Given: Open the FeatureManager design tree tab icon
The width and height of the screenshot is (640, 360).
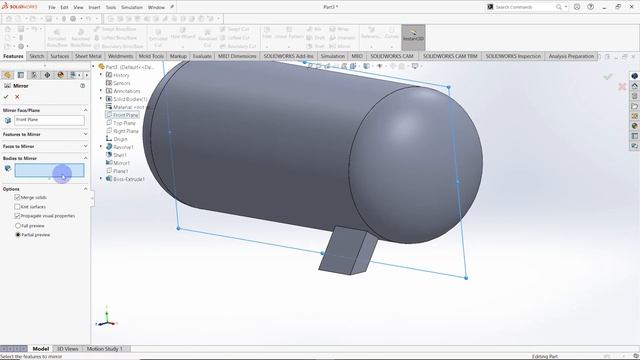Looking at the screenshot, I should [7, 75].
